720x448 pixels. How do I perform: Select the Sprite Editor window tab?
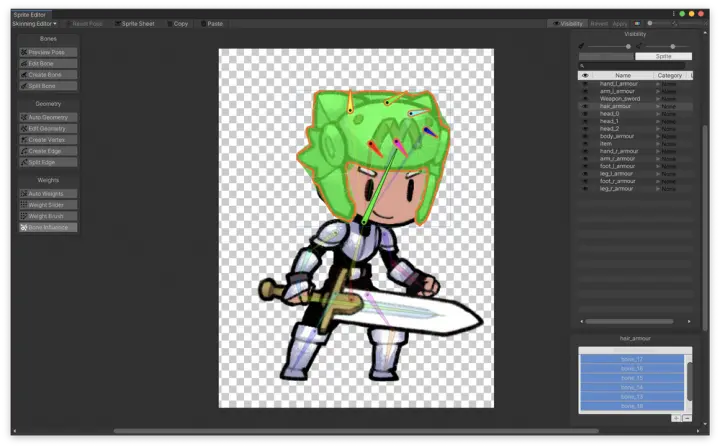click(31, 15)
